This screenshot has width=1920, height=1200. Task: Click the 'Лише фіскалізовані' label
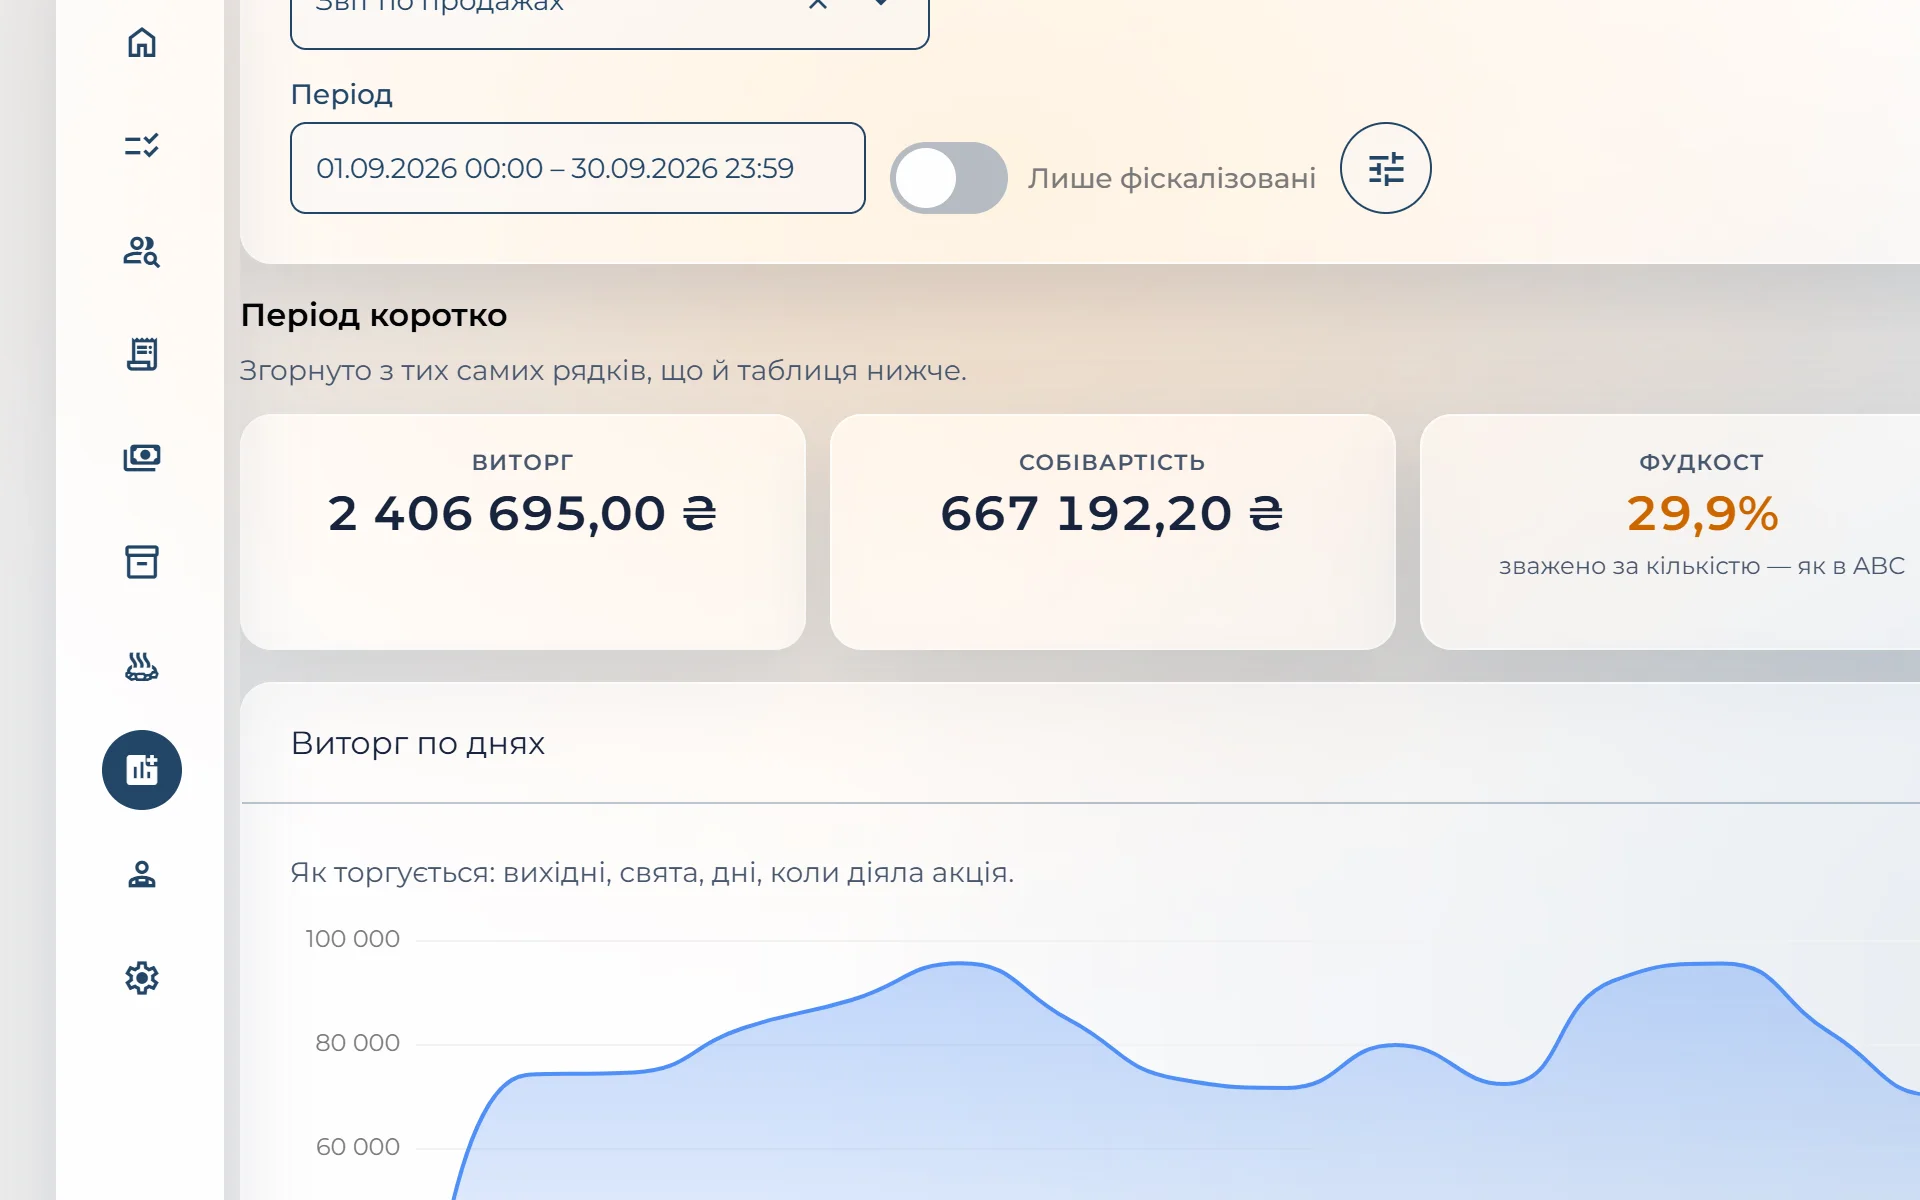(x=1172, y=178)
